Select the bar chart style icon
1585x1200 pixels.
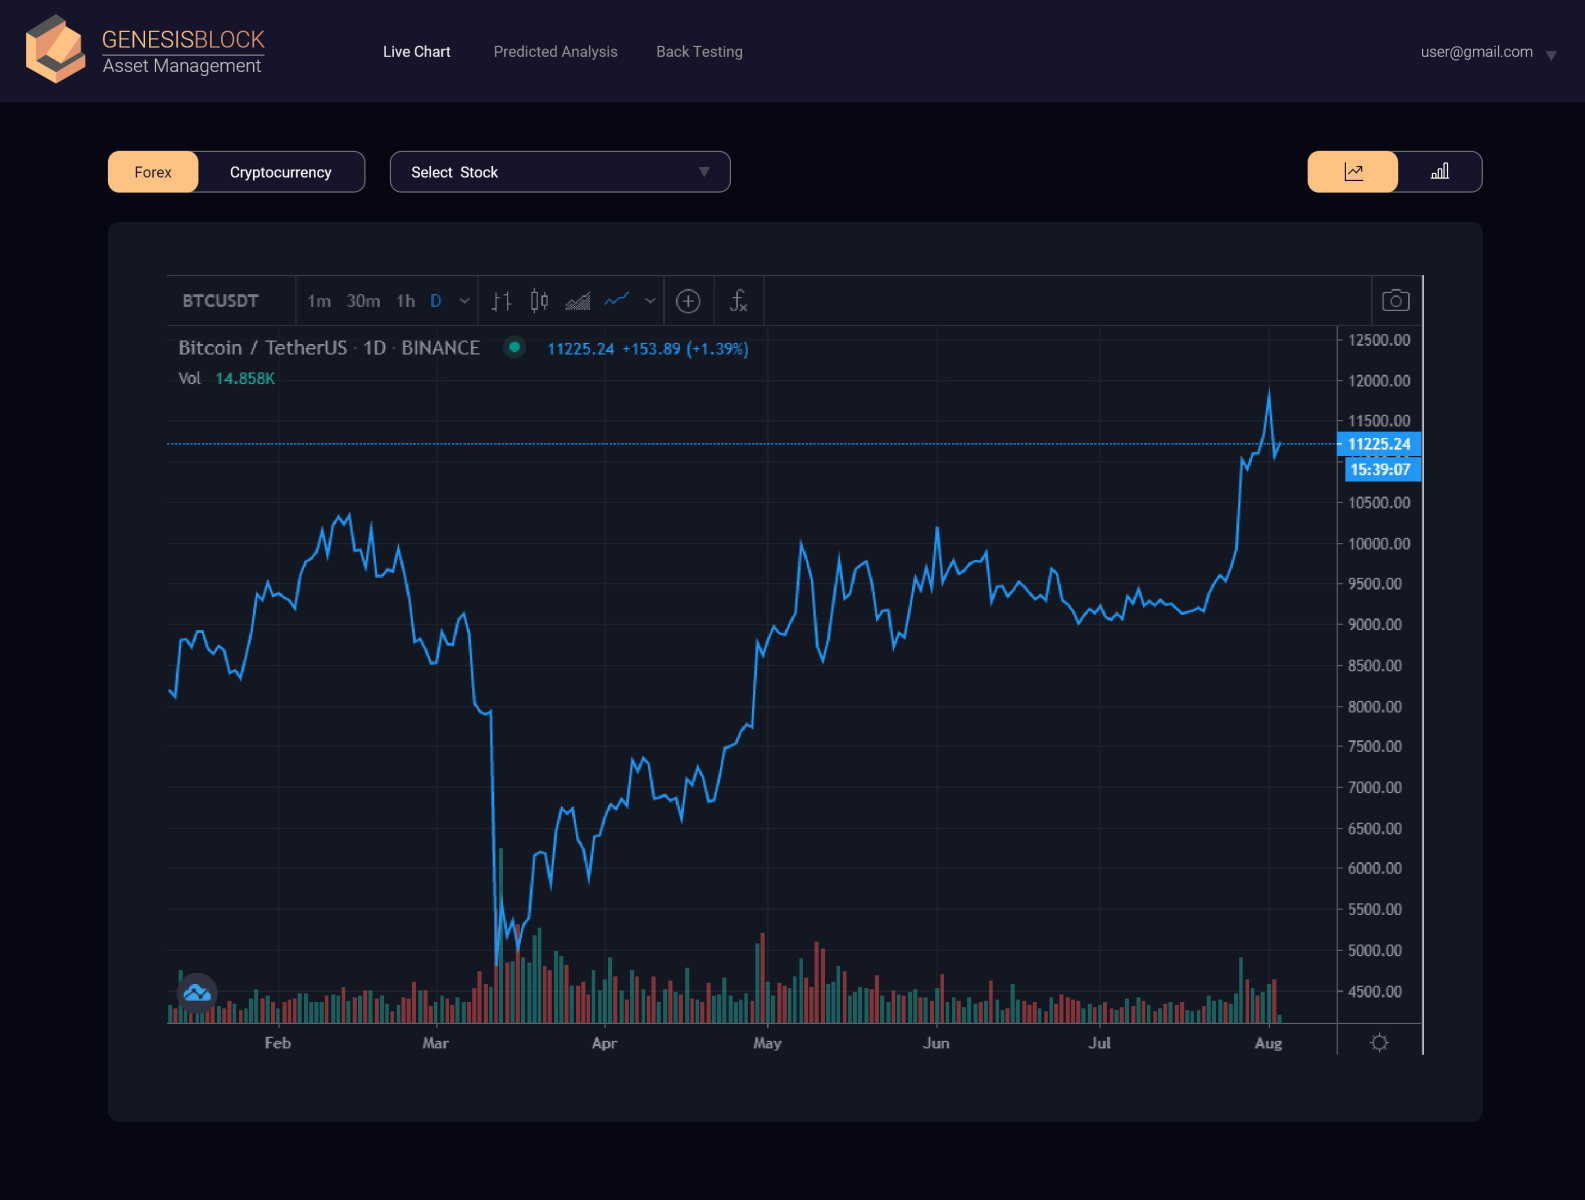[x=501, y=301]
